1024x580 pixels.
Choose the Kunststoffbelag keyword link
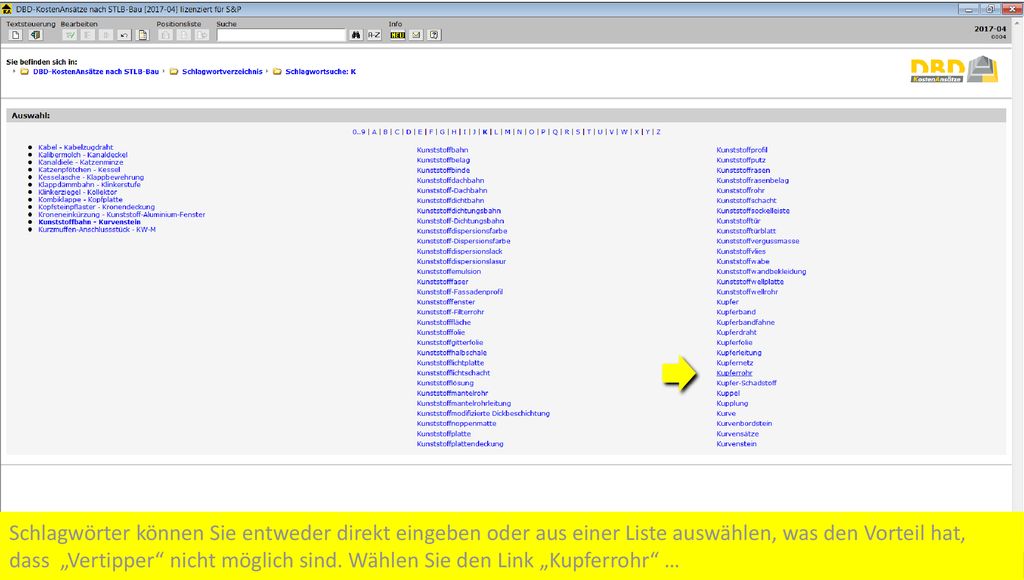[x=443, y=160]
